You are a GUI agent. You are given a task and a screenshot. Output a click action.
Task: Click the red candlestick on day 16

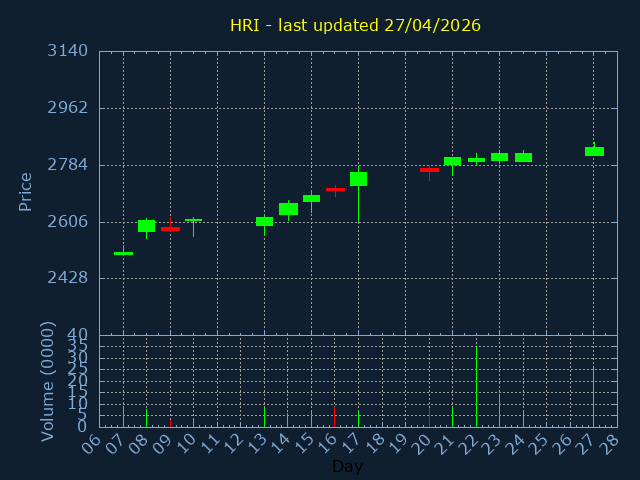tap(335, 189)
